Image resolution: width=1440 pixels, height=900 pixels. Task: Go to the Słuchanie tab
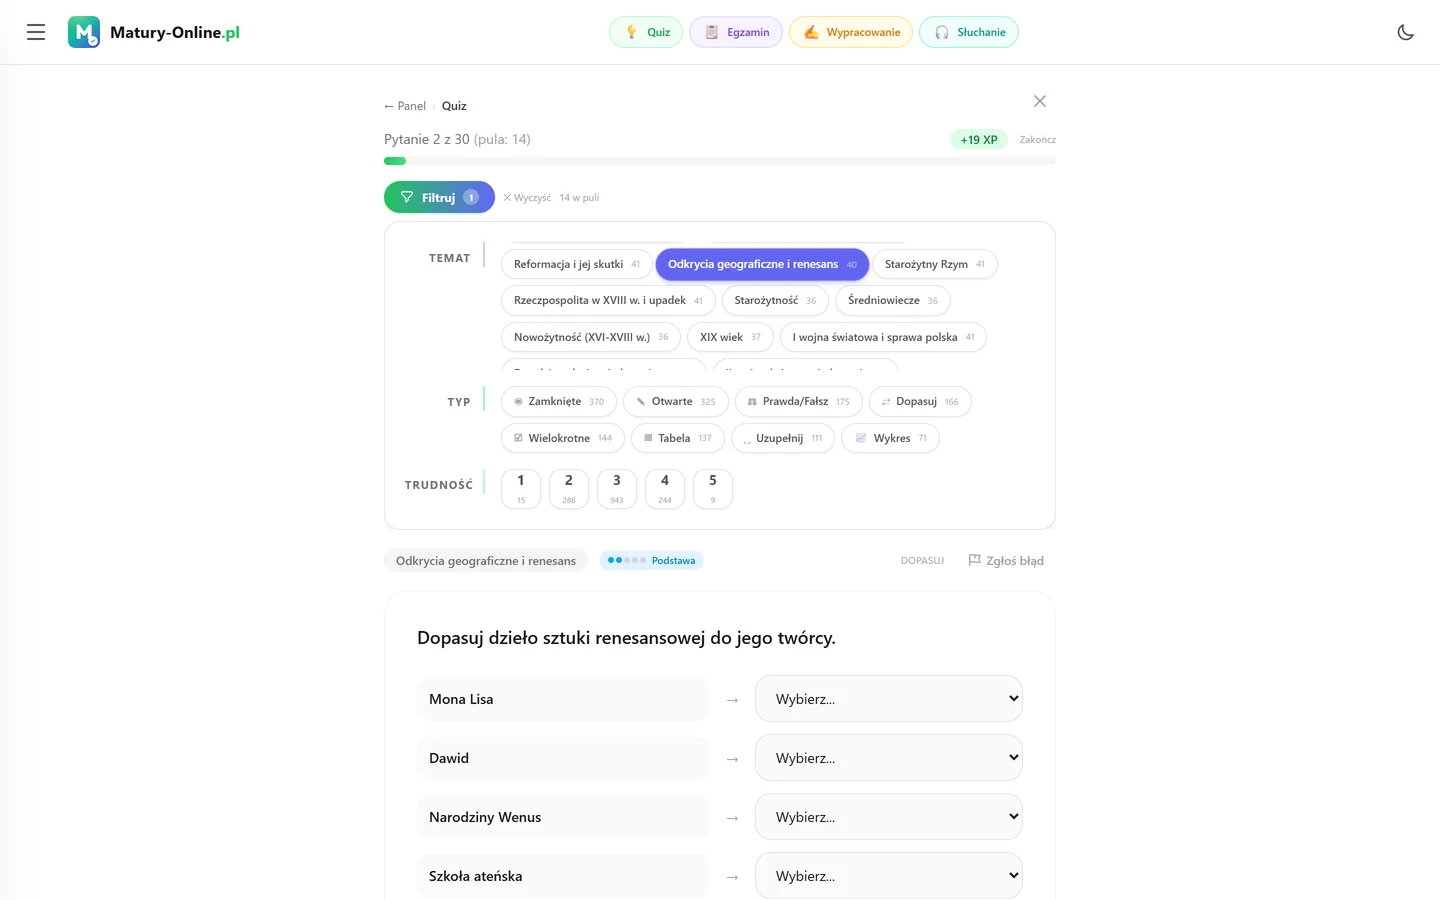pyautogui.click(x=969, y=32)
